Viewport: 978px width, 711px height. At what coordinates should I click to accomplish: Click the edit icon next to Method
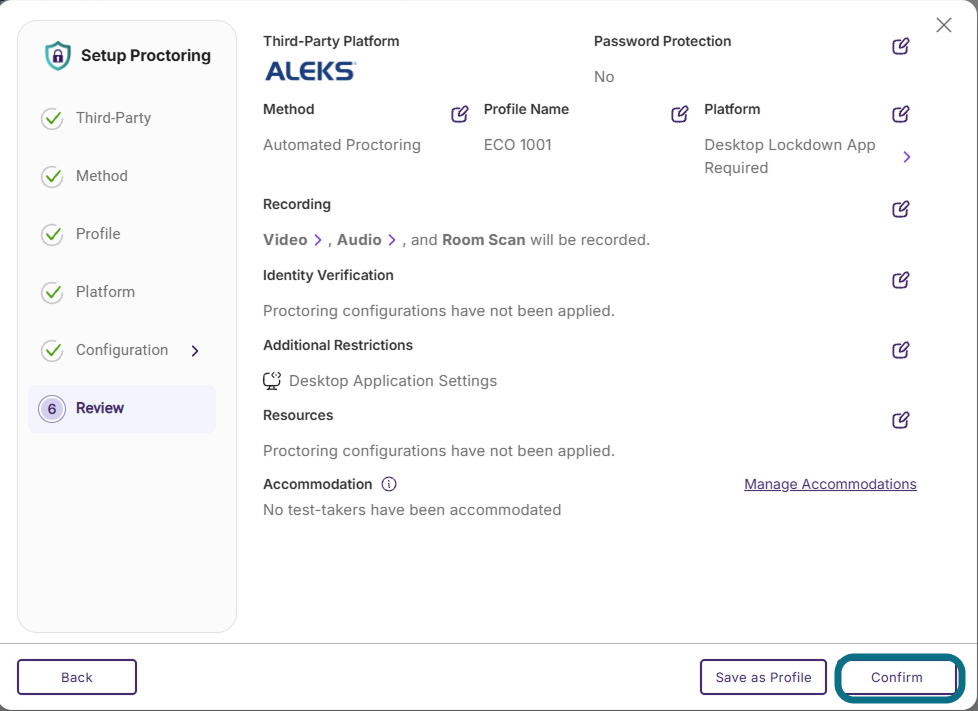coord(460,114)
